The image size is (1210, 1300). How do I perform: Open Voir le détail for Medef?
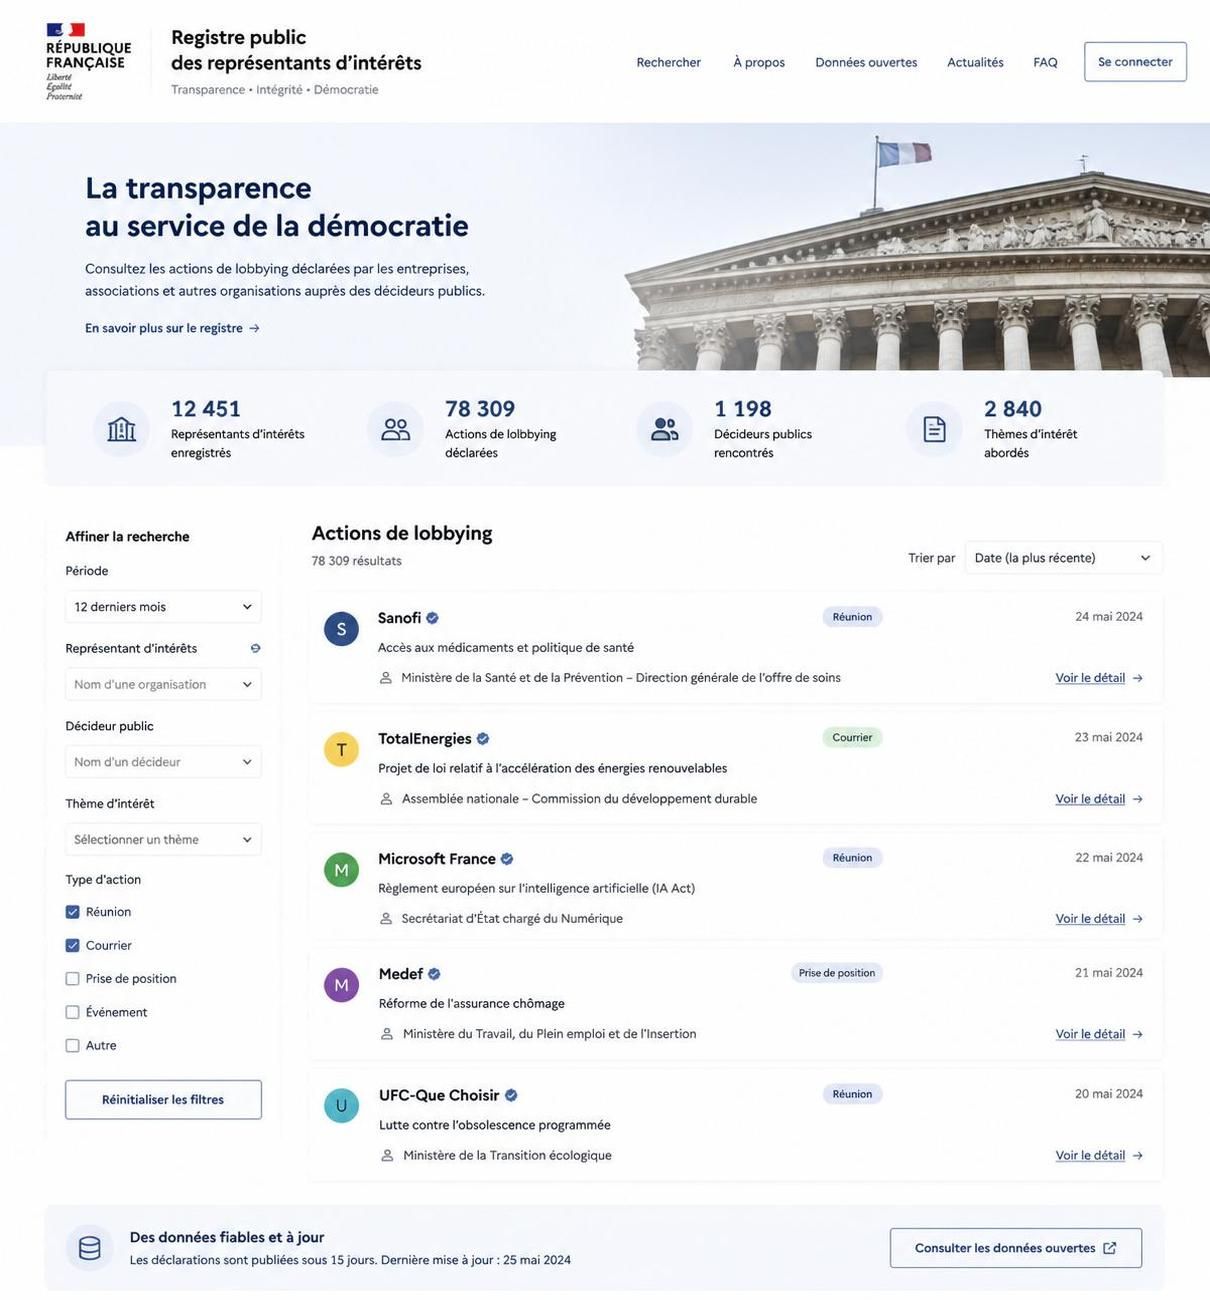click(1099, 1034)
